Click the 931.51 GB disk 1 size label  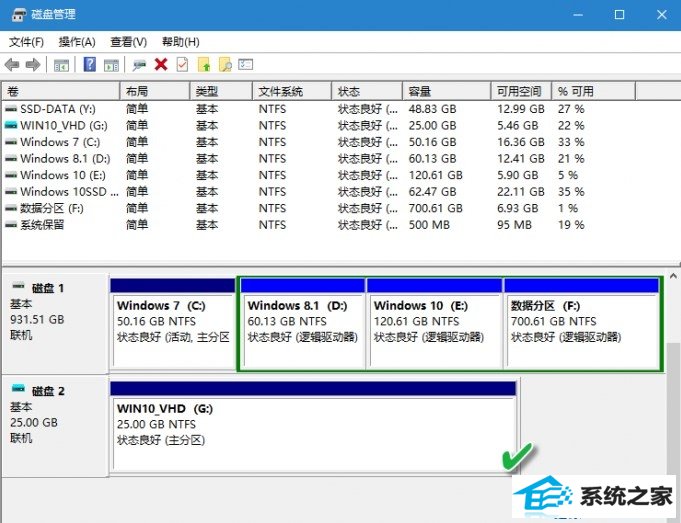(37, 319)
